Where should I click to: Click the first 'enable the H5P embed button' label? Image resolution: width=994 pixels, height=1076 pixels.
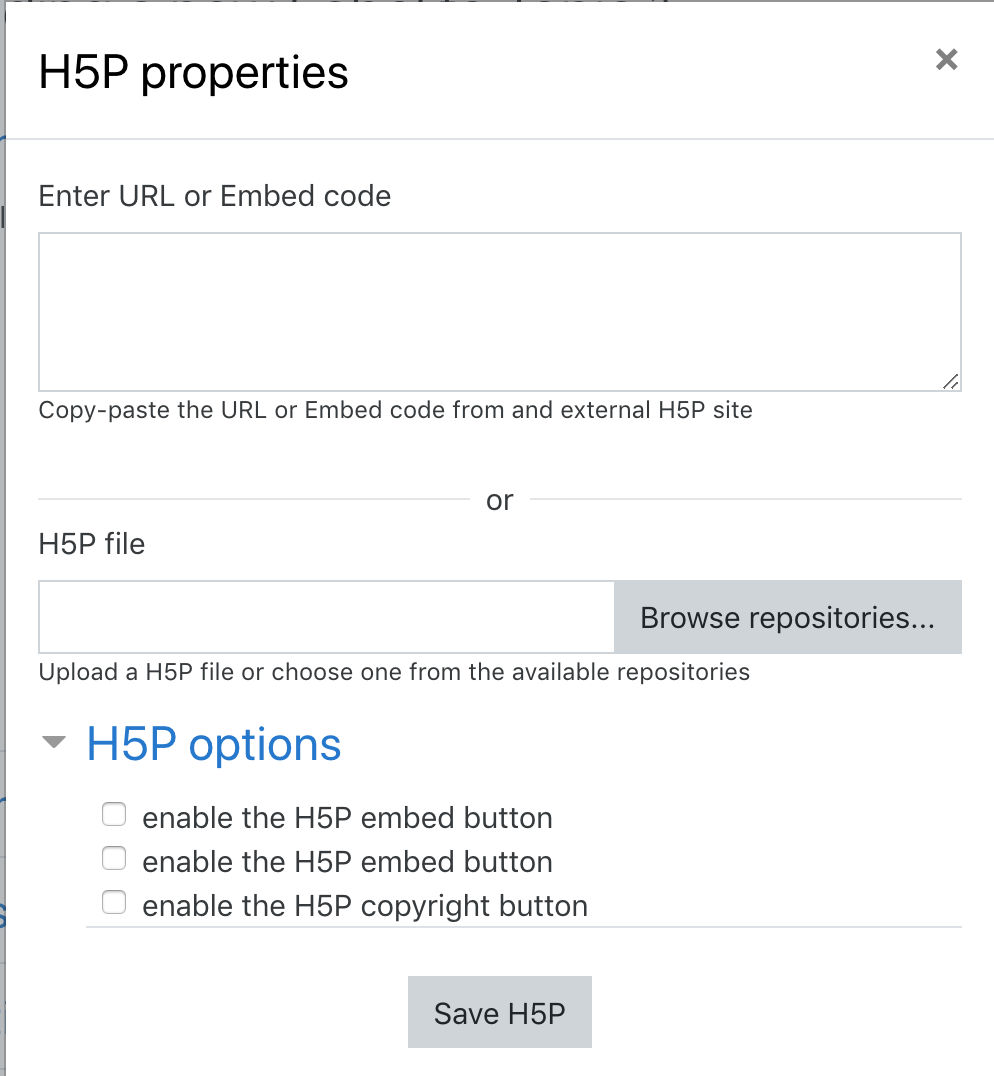tap(347, 818)
